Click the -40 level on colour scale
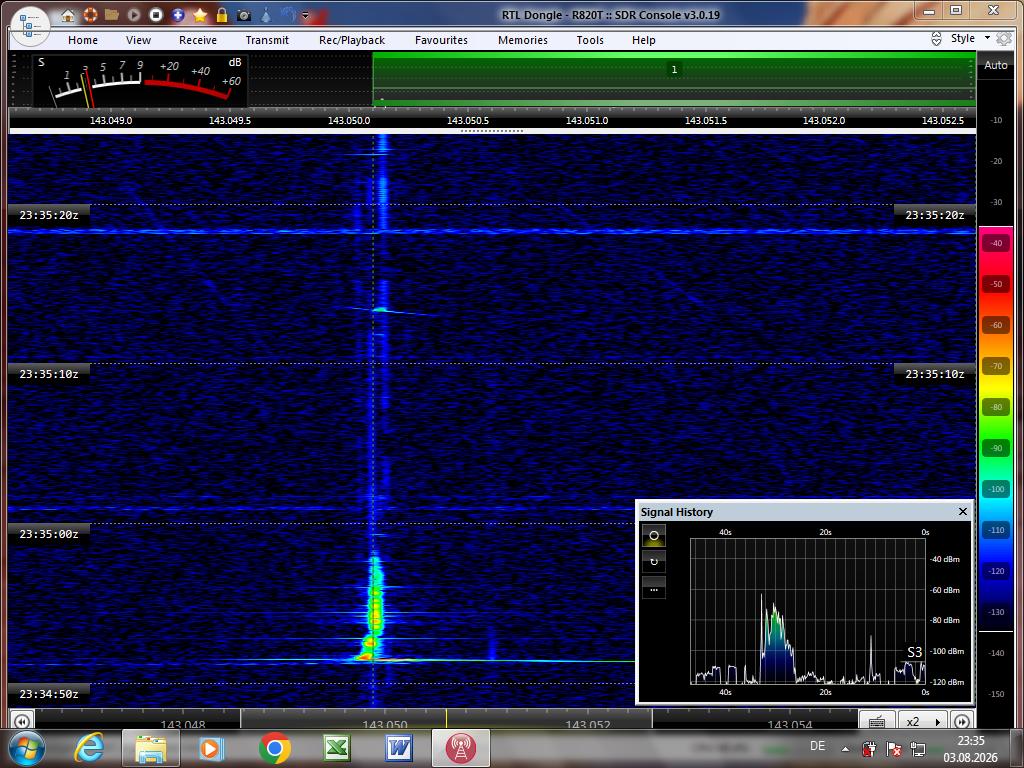Screen dimensions: 1024x768 click(996, 243)
